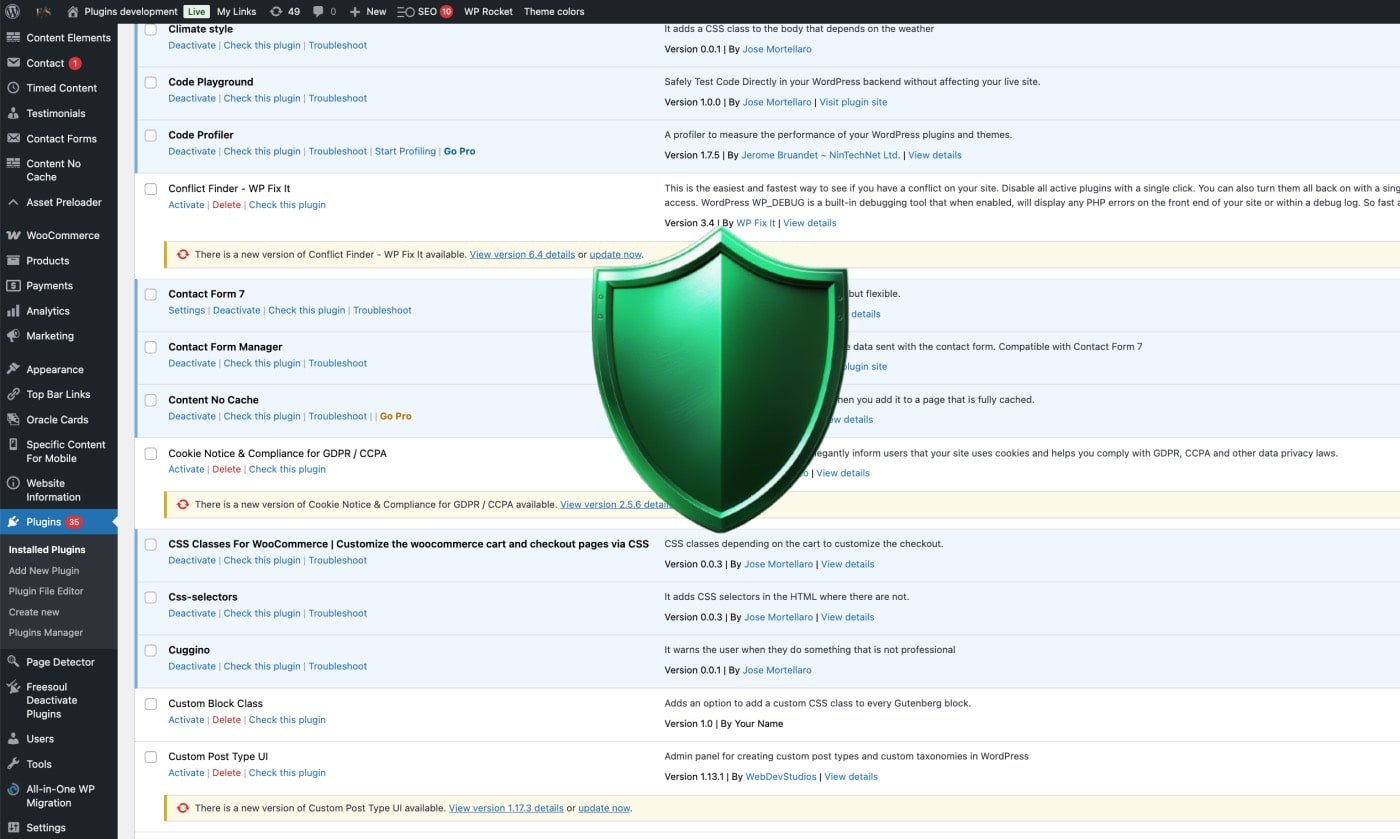Open View version 6.4 details link
The width and height of the screenshot is (1400, 839).
pyautogui.click(x=522, y=254)
